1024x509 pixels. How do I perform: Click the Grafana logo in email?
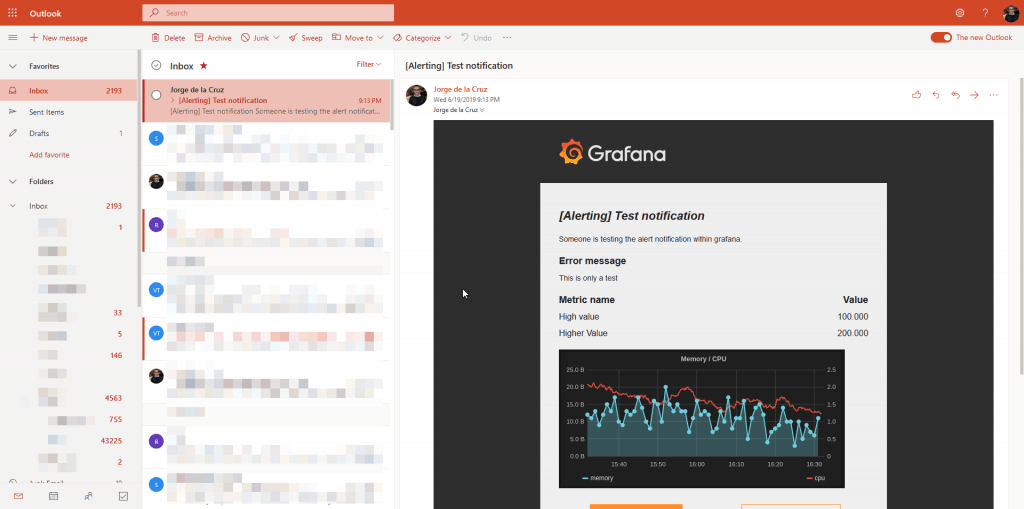(613, 152)
